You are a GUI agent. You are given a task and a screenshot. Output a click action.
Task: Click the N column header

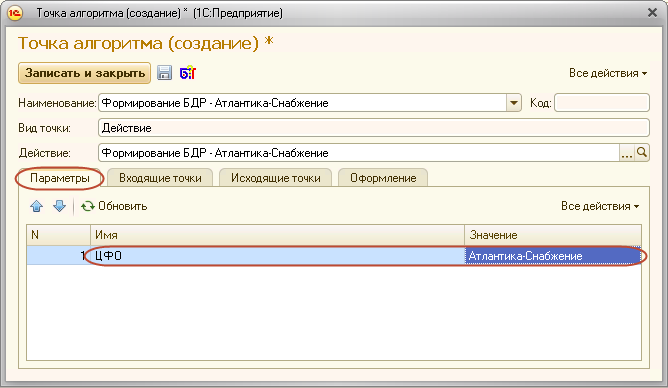(58, 235)
